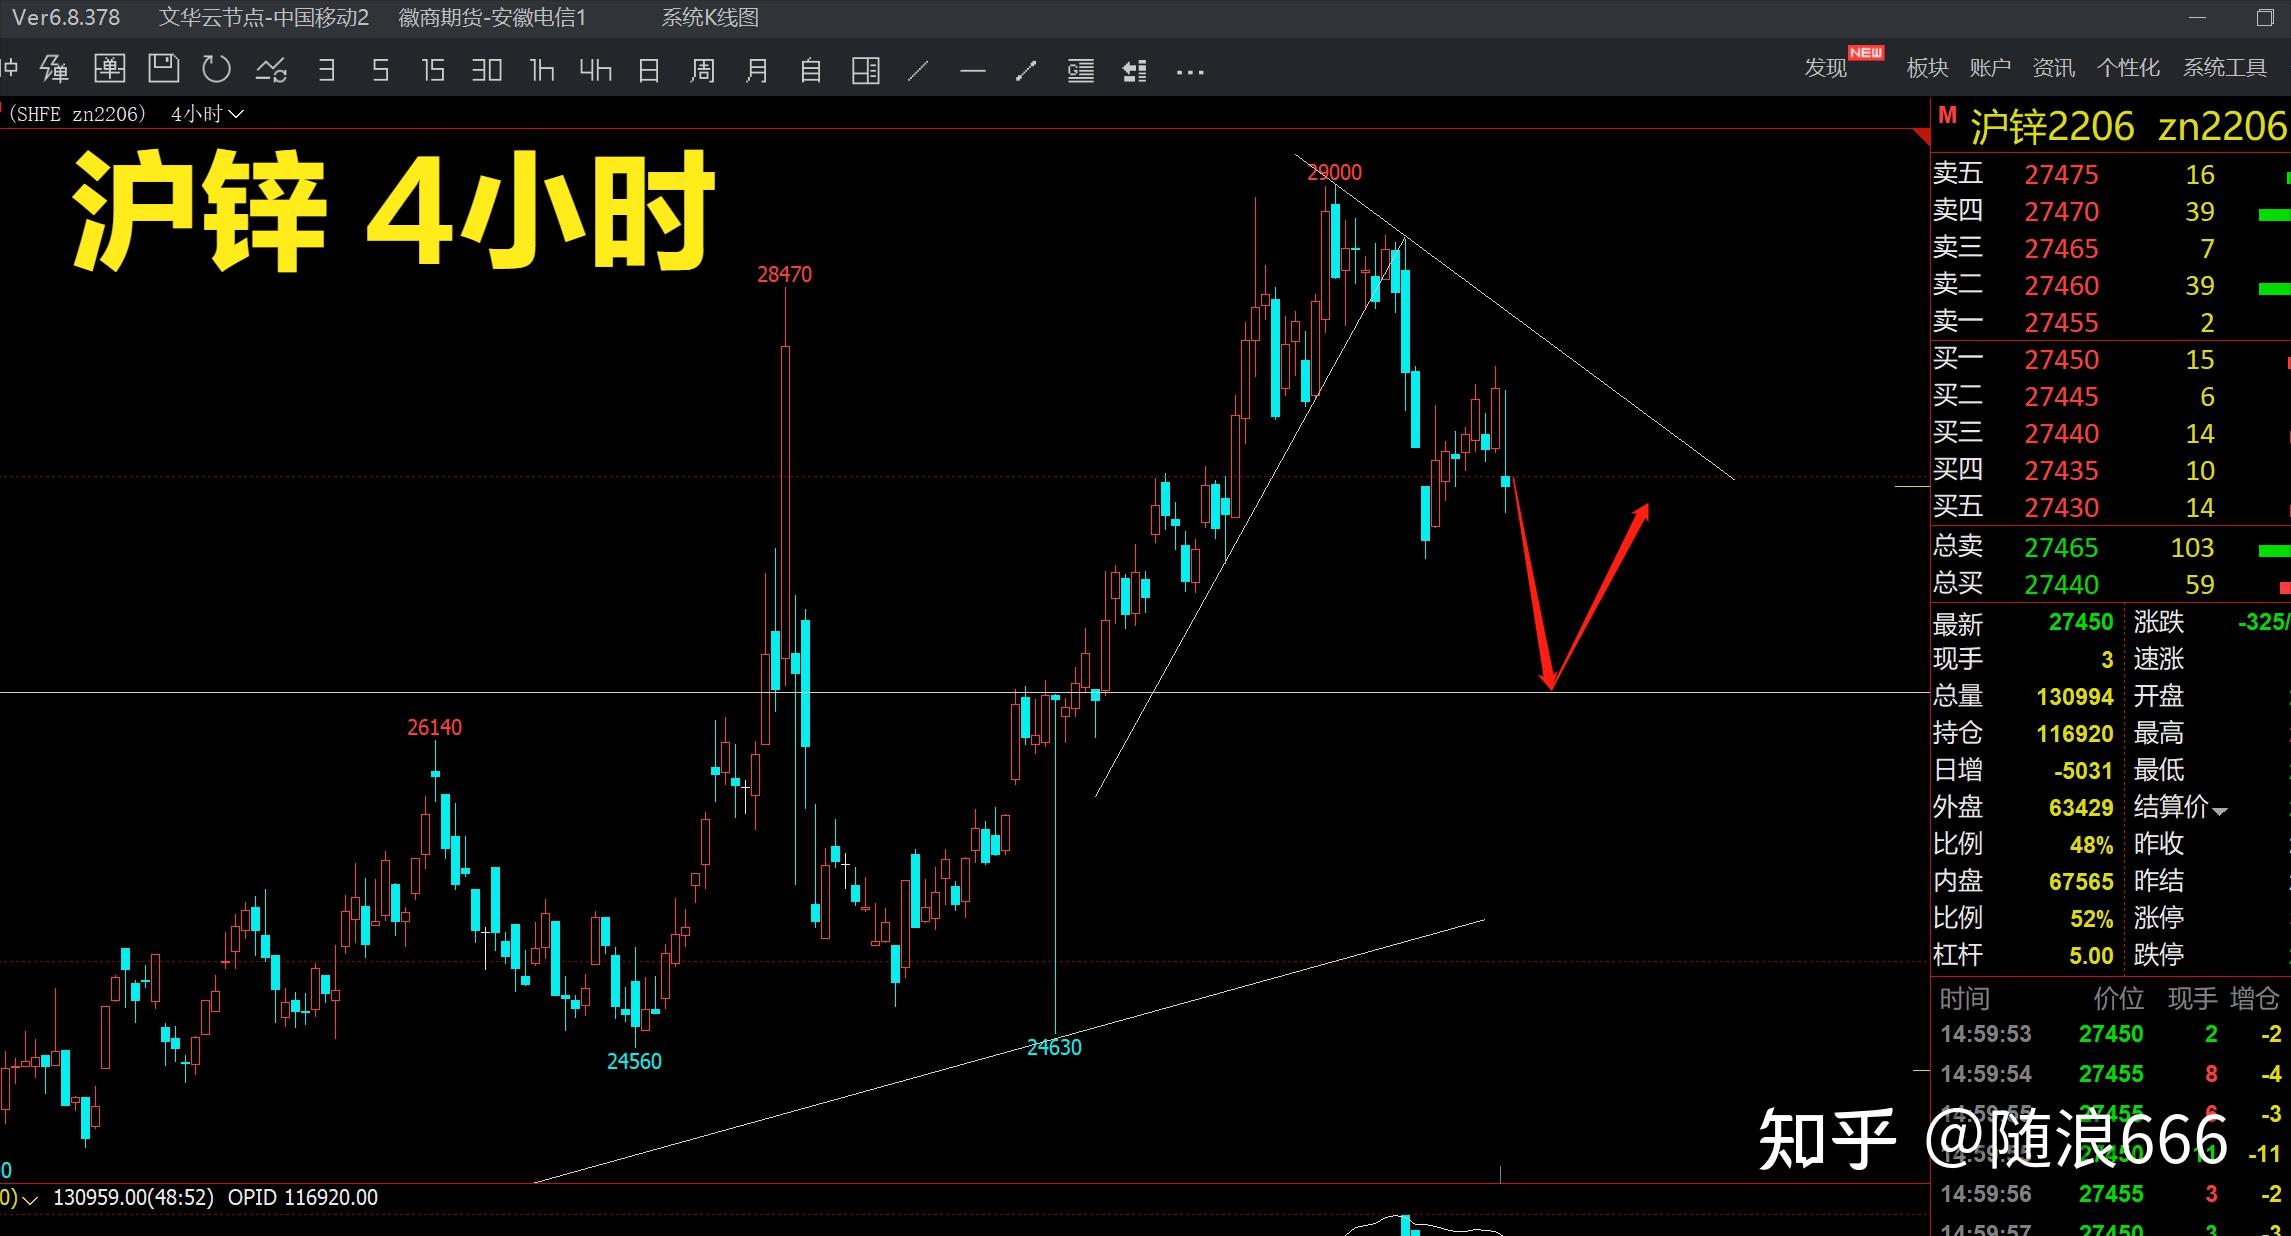The height and width of the screenshot is (1236, 2291).
Task: Open the save layout icon
Action: (x=163, y=69)
